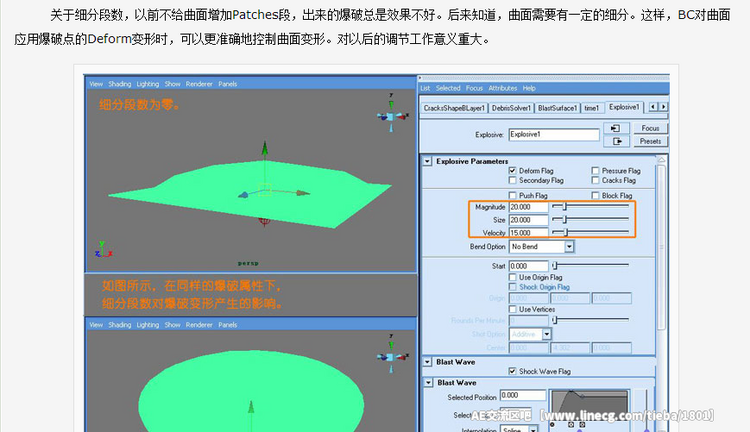750x432 pixels.
Task: Click the Start value field
Action: pyautogui.click(x=529, y=266)
